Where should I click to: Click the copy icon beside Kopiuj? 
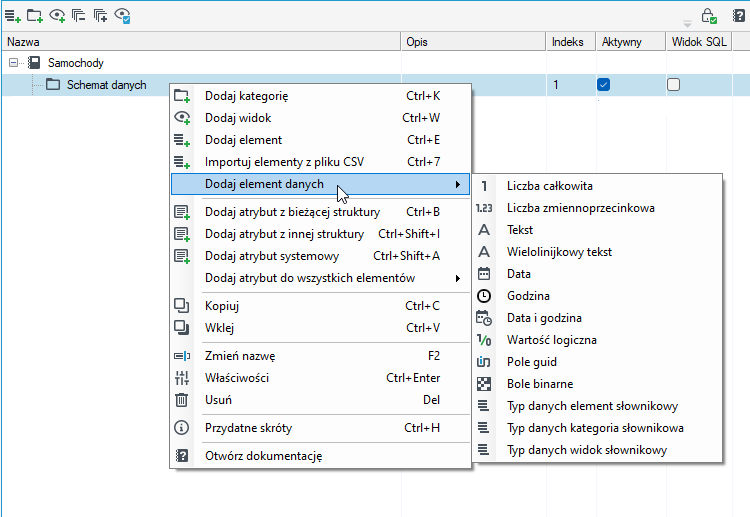point(182,306)
